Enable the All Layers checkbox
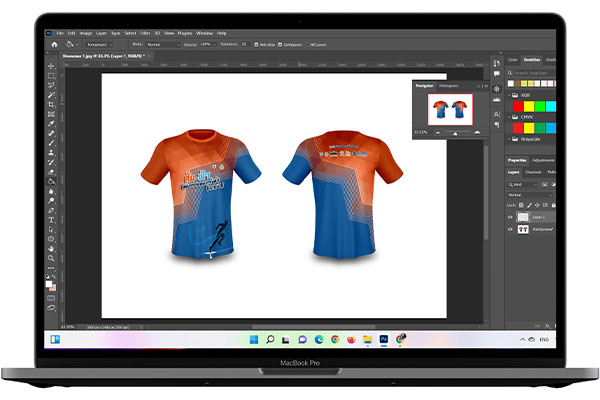 pos(307,45)
